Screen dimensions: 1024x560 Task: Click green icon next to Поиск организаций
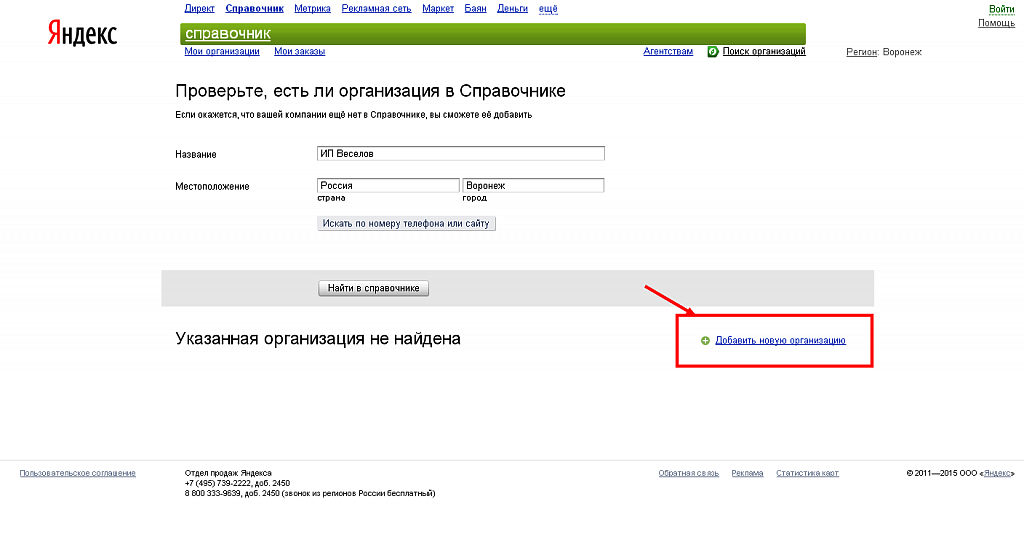pos(712,52)
